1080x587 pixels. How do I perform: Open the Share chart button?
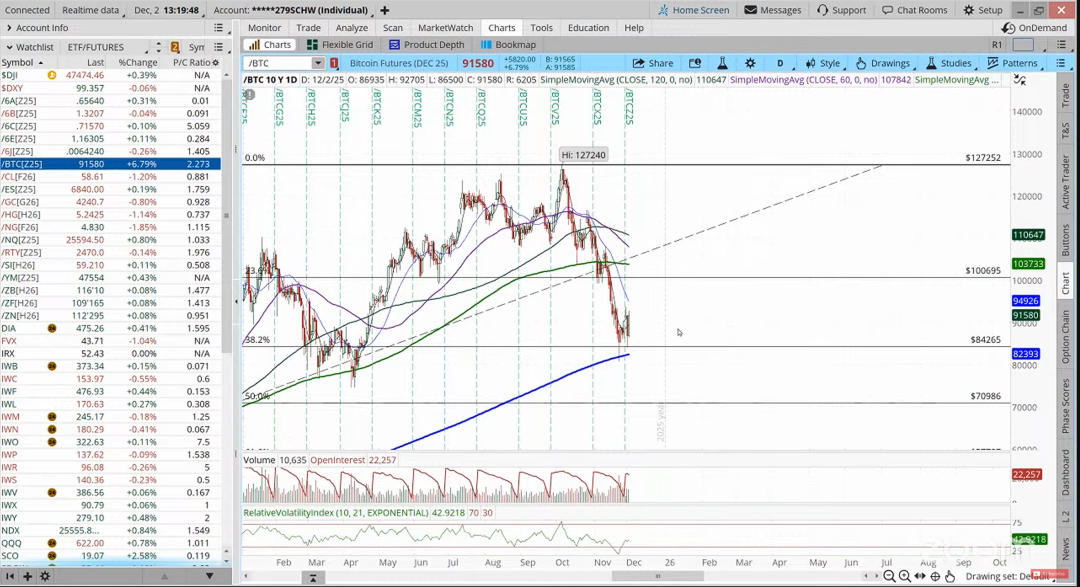pyautogui.click(x=652, y=63)
